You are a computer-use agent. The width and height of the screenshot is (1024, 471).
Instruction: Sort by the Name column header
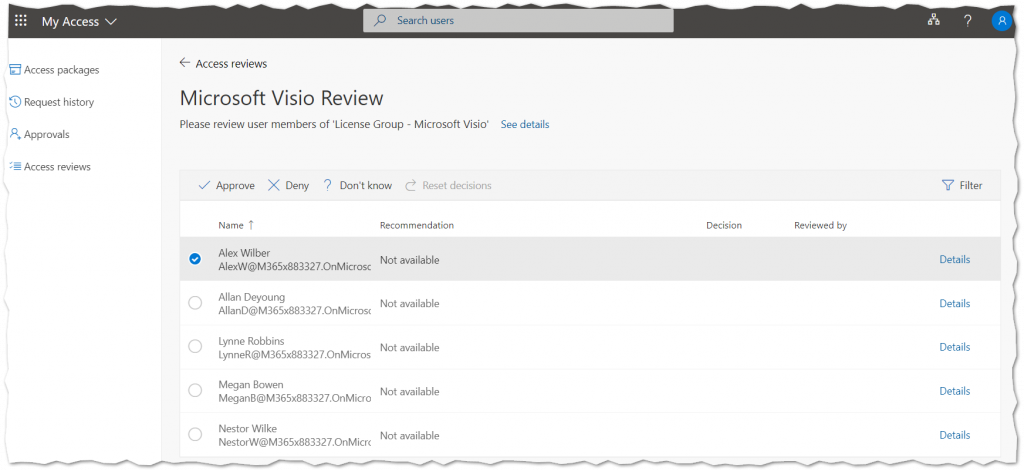coord(231,225)
